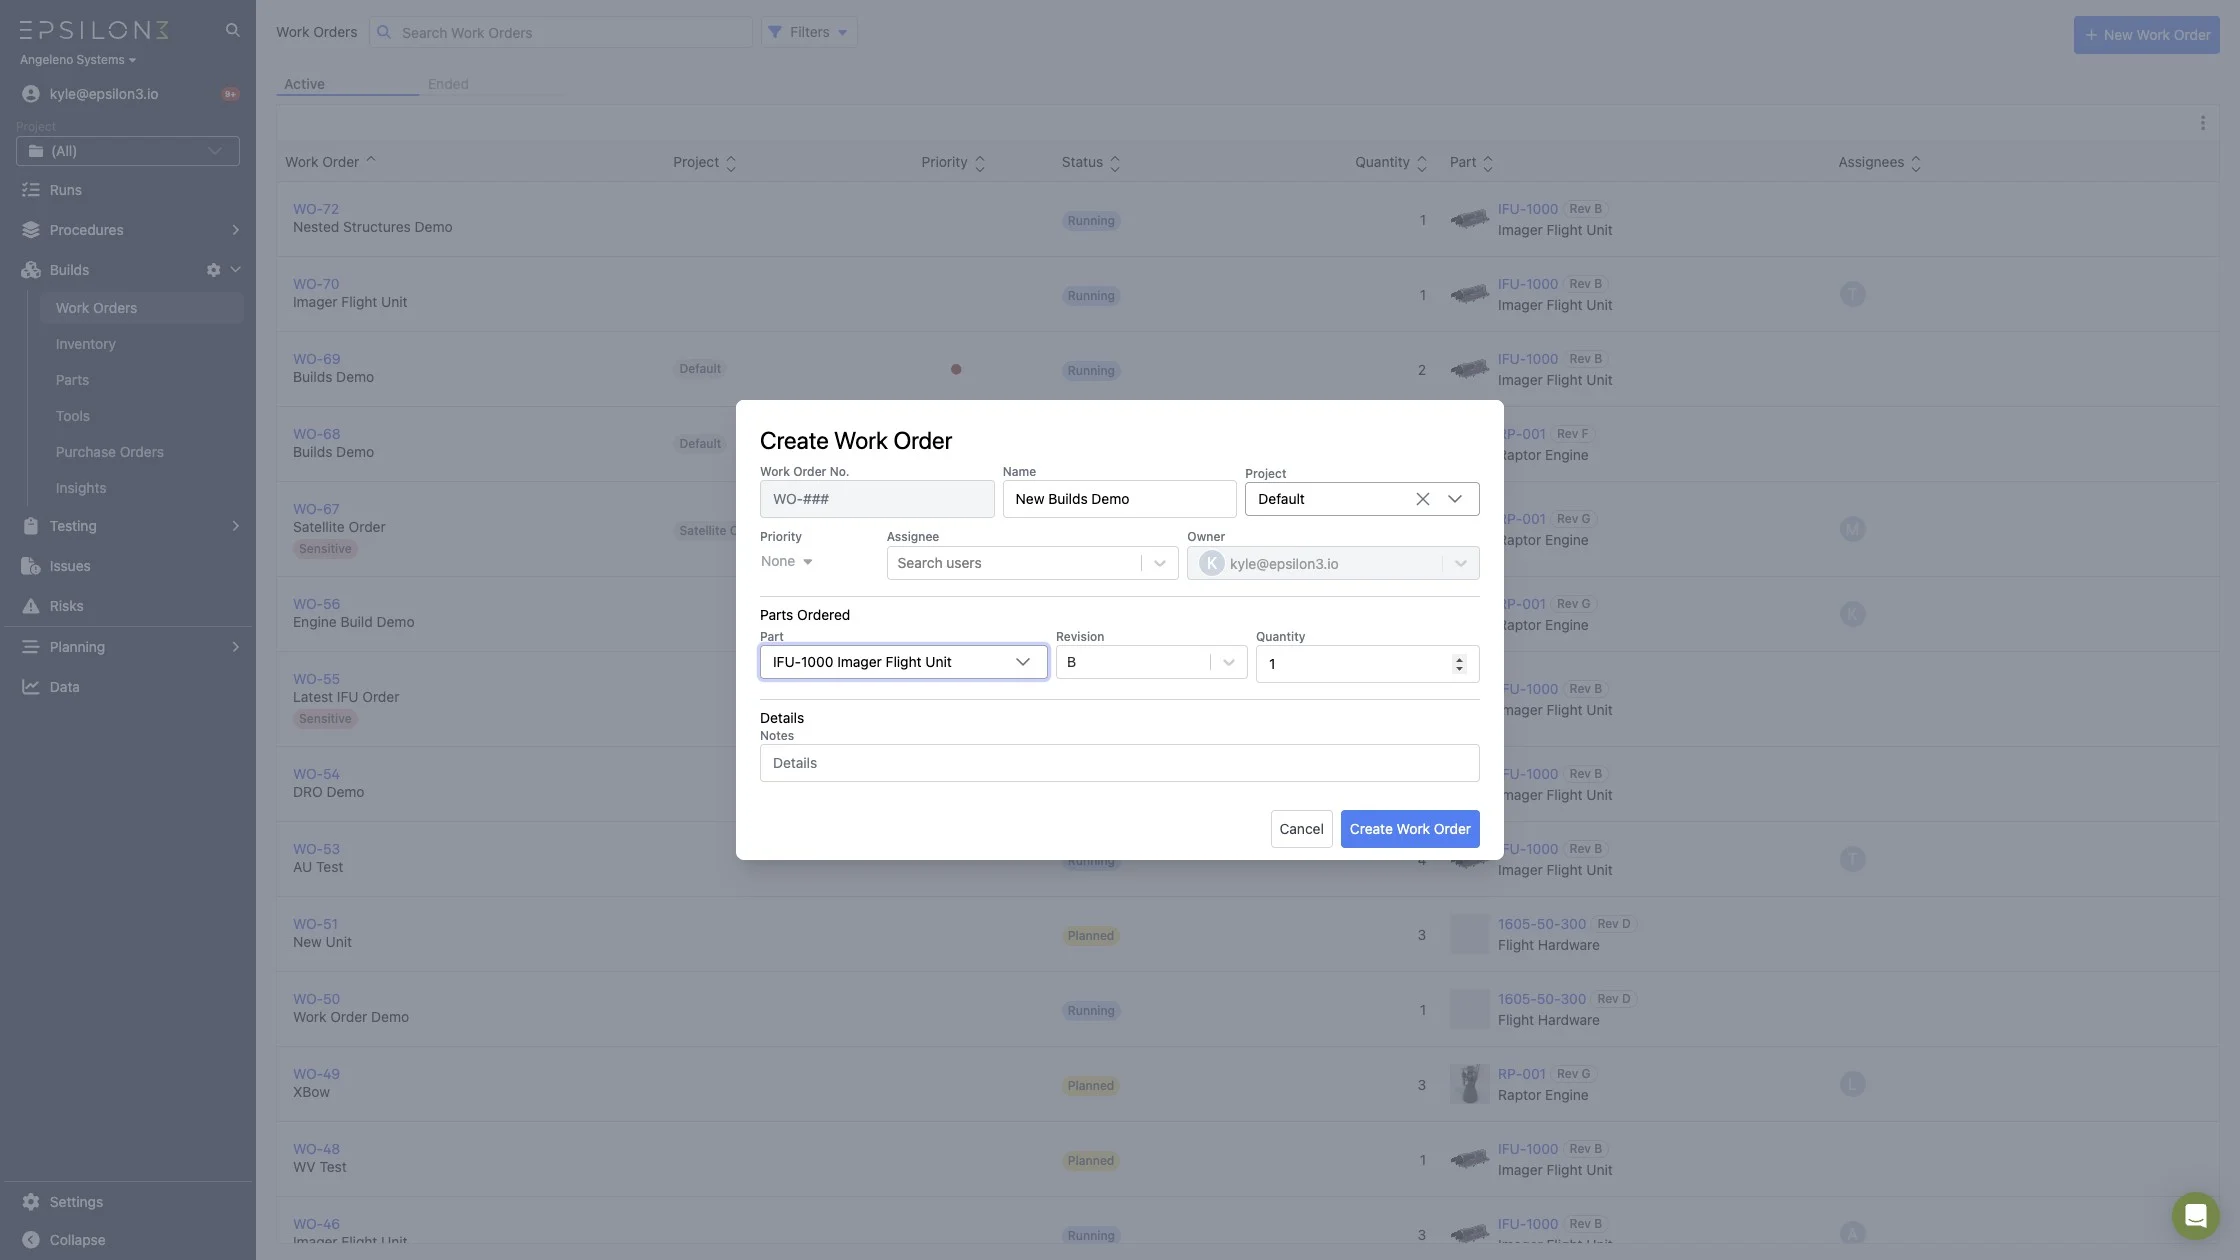2240x1260 pixels.
Task: Select Inventory in Builds menu
Action: click(x=86, y=344)
